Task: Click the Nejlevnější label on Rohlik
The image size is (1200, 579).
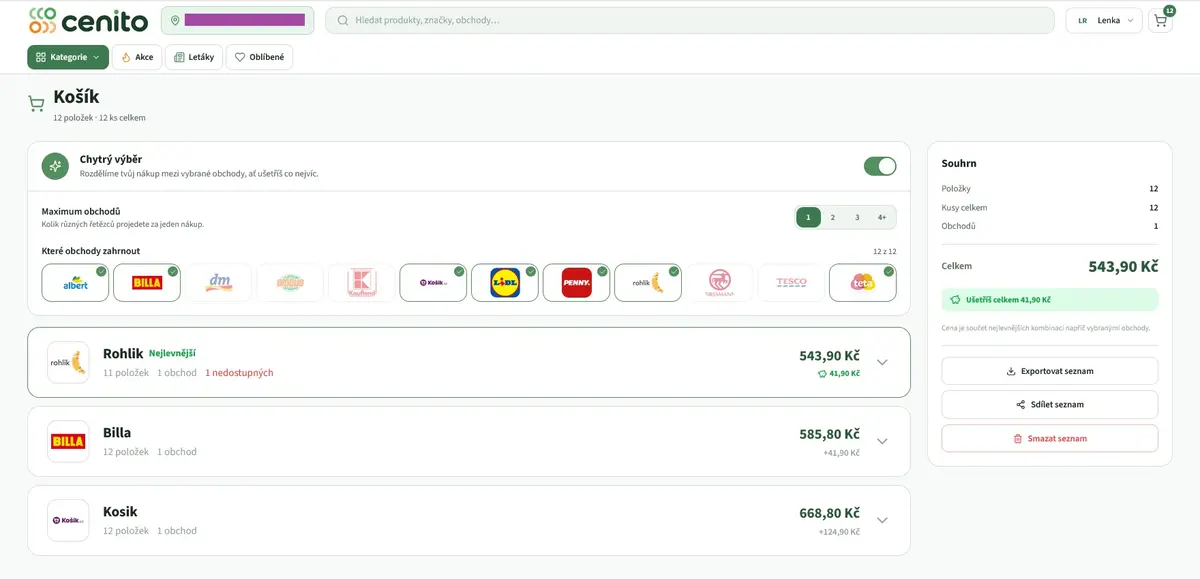Action: tap(172, 353)
